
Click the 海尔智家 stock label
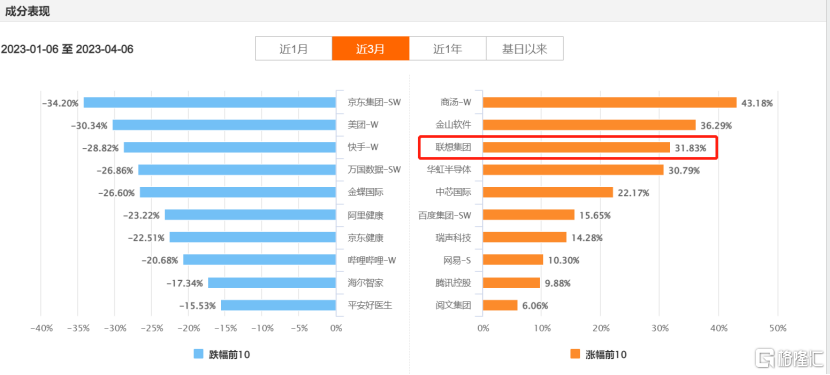(x=365, y=283)
